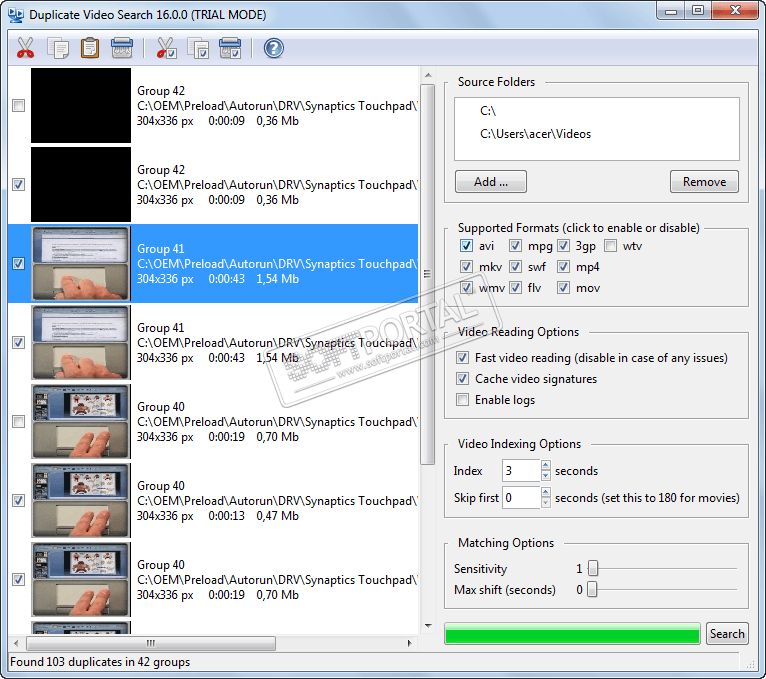
Task: Disable the wmv format checkbox
Action: click(x=466, y=288)
